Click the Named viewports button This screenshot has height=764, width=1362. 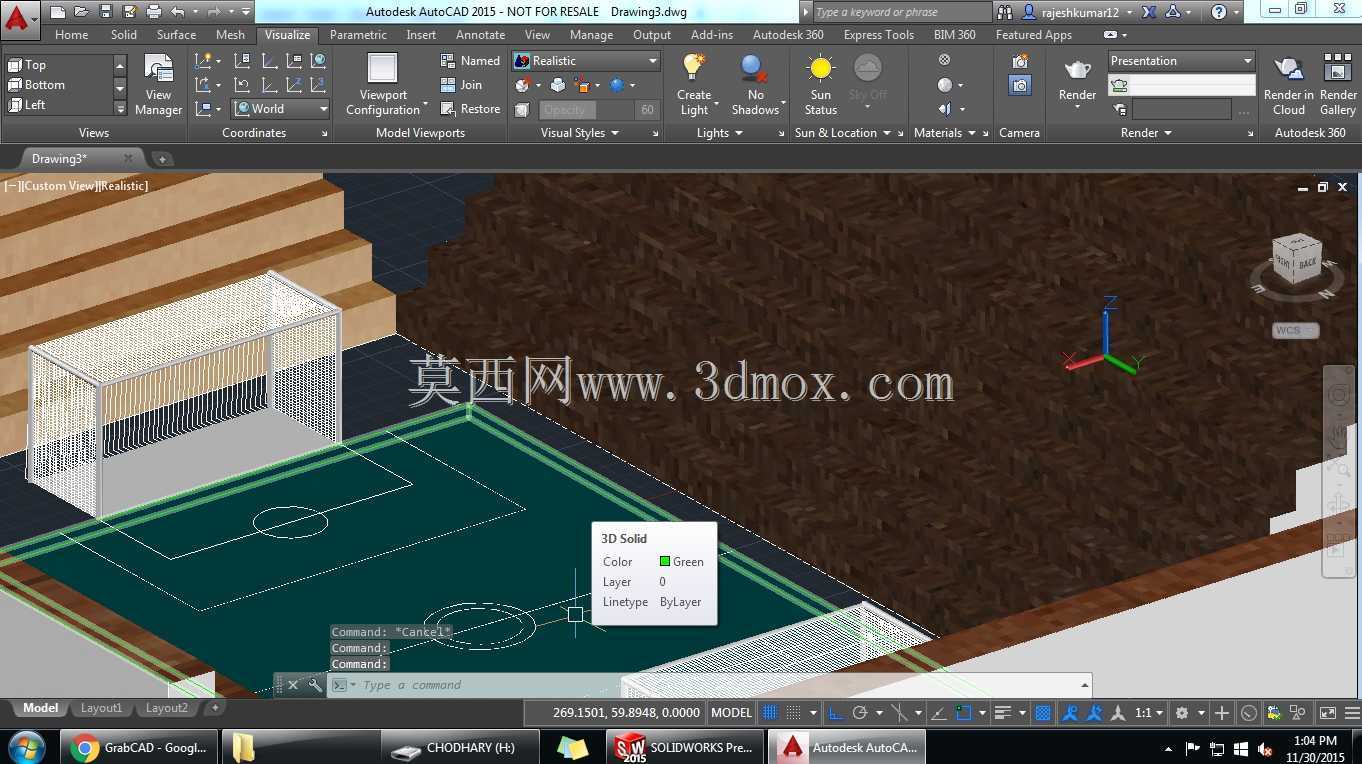[x=470, y=61]
